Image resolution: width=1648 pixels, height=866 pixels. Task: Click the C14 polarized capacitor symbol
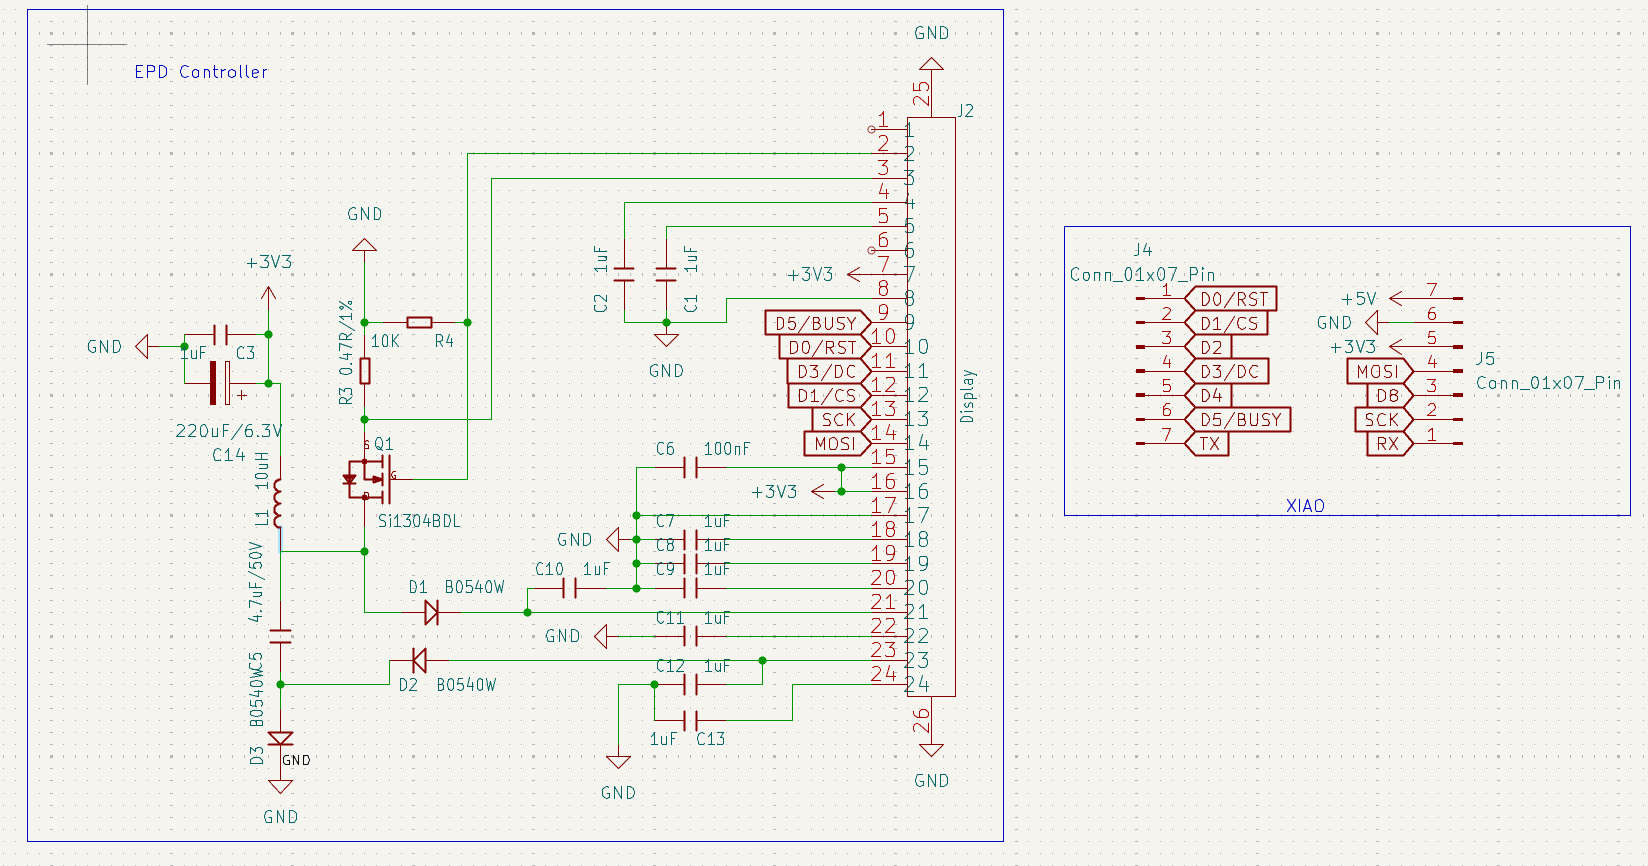(x=219, y=383)
